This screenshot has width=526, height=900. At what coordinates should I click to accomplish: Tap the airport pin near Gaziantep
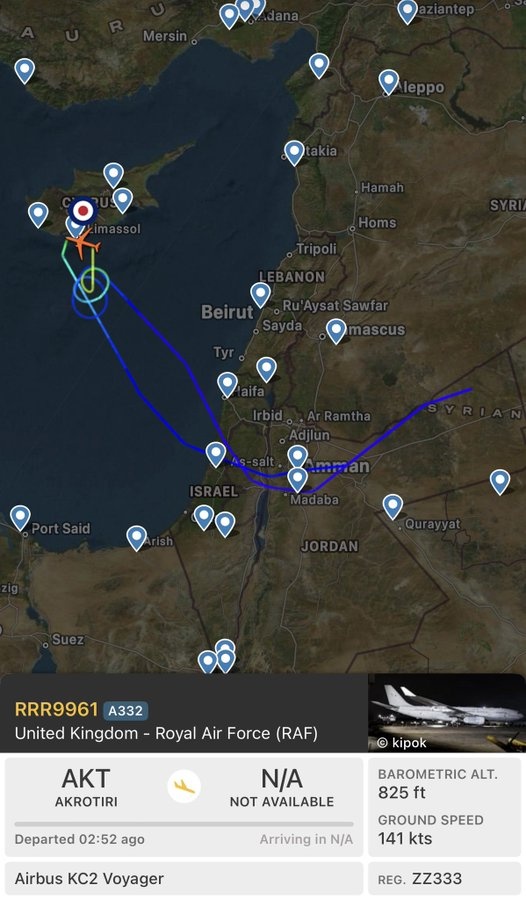point(408,11)
